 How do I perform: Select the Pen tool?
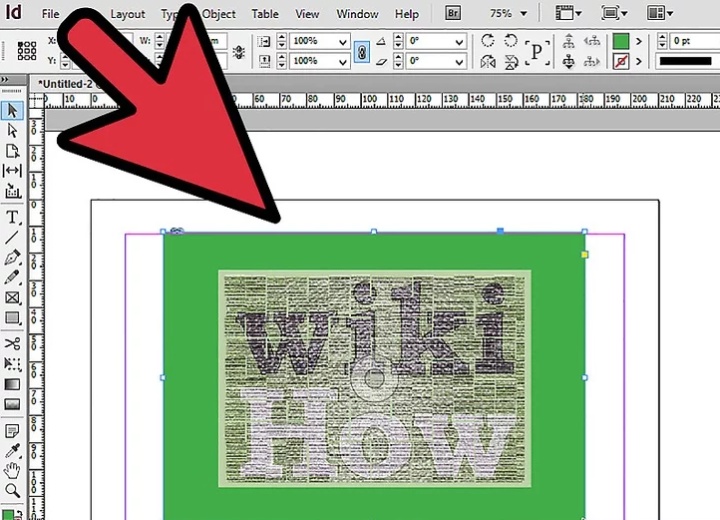tap(12, 257)
